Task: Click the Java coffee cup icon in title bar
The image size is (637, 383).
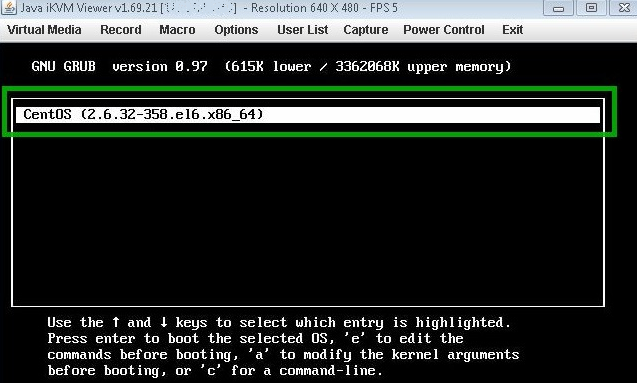Action: [x=9, y=8]
